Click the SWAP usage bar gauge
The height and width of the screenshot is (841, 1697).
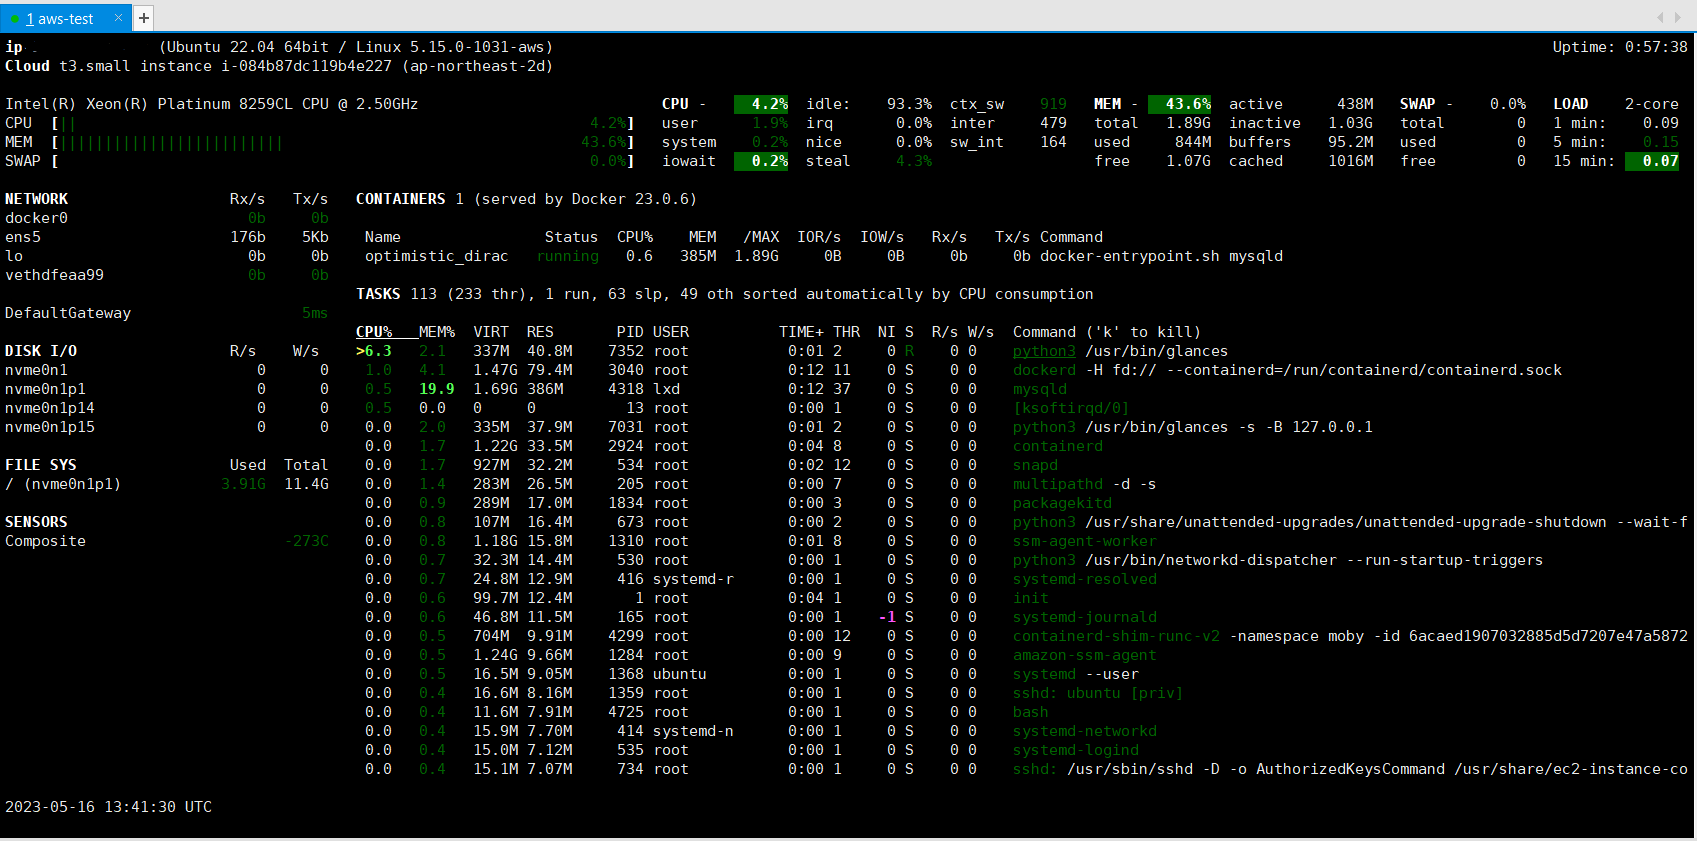click(x=343, y=161)
